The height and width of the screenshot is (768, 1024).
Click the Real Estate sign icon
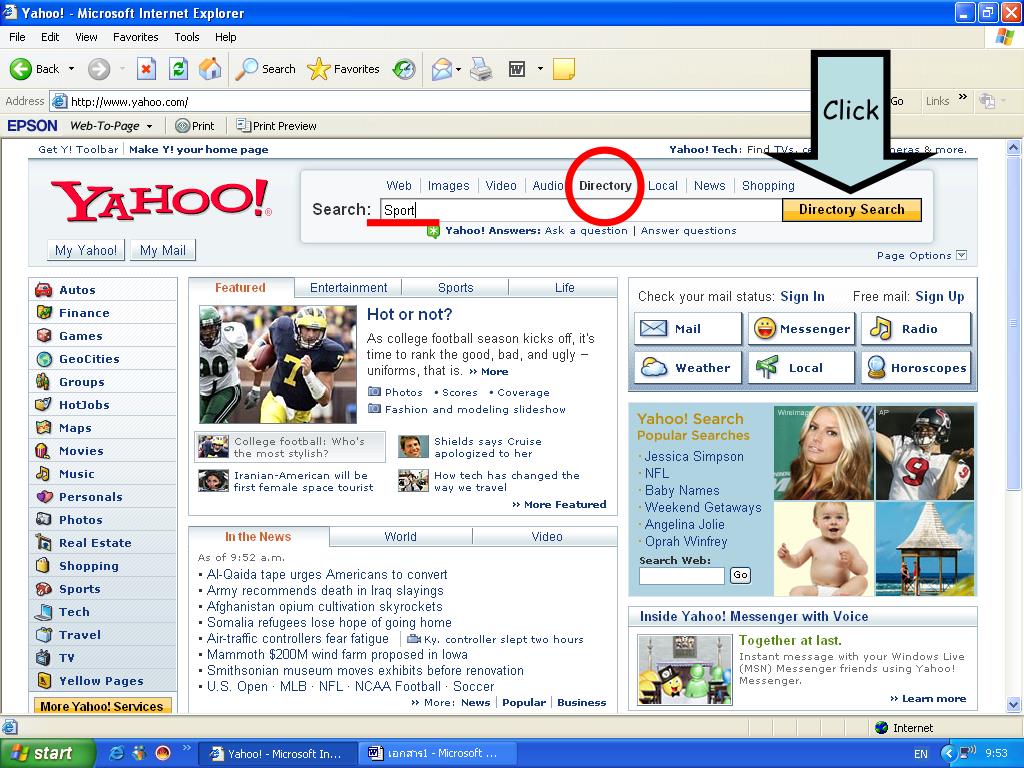(x=44, y=542)
